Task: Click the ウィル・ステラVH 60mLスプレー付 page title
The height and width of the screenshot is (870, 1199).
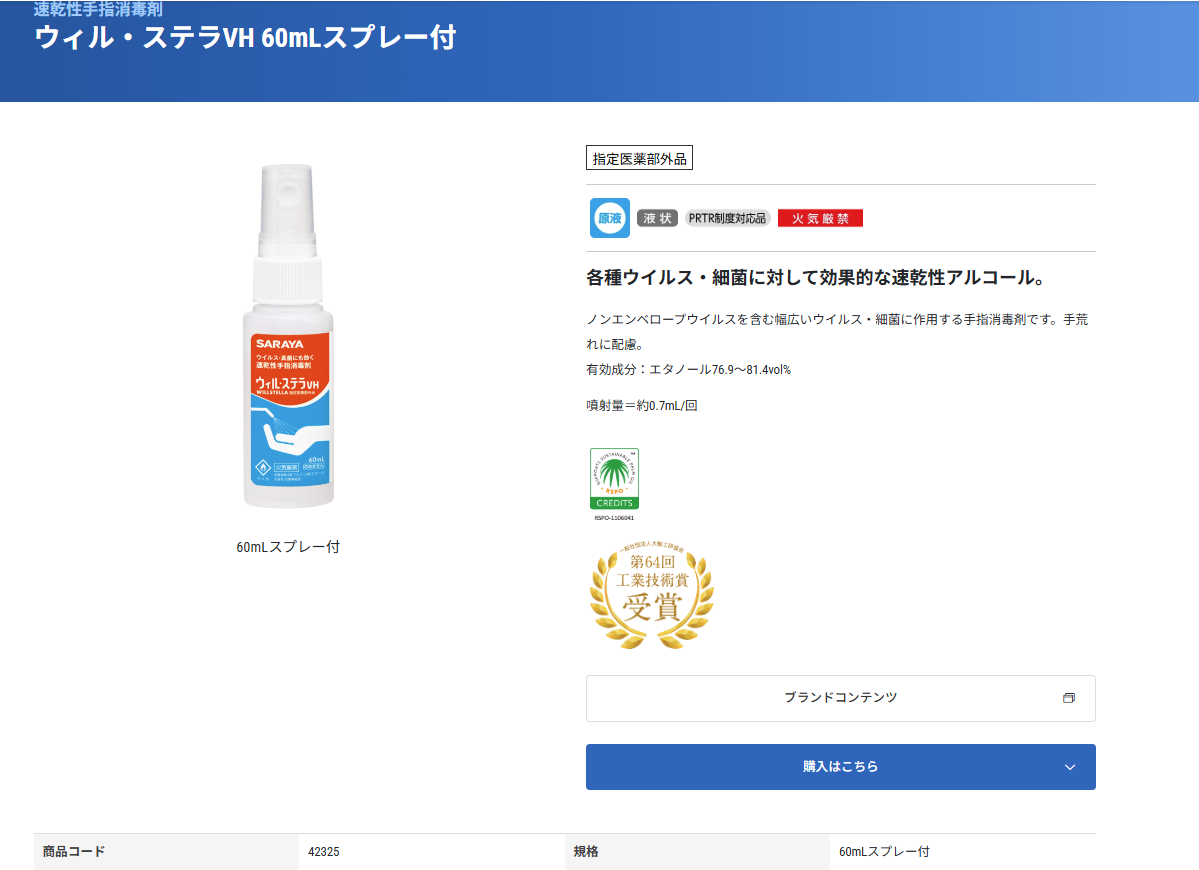Action: (246, 39)
